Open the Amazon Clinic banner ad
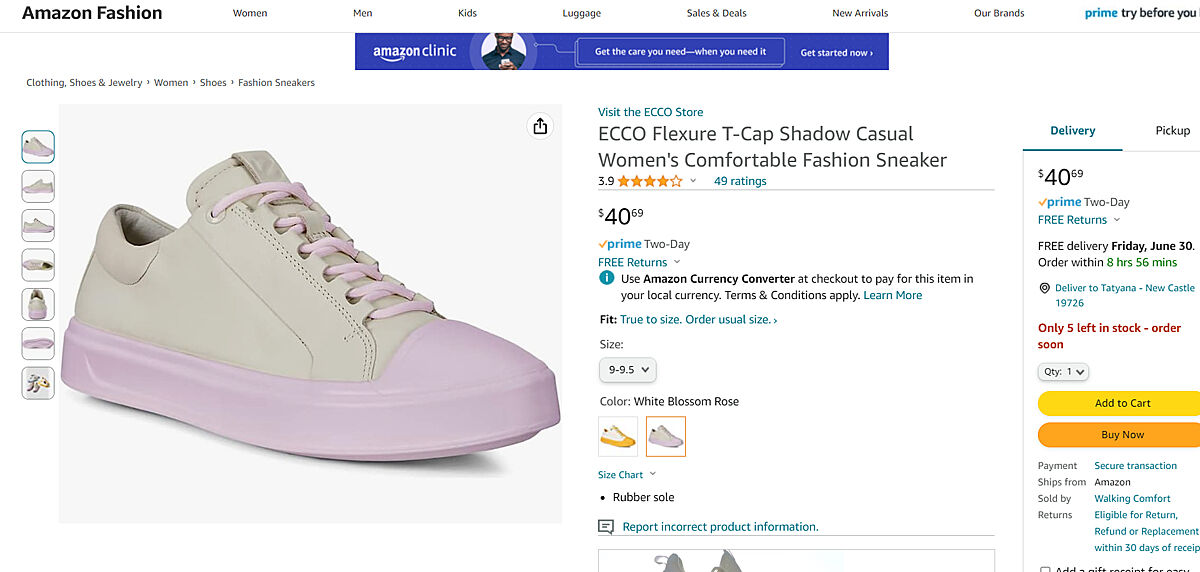 (621, 52)
